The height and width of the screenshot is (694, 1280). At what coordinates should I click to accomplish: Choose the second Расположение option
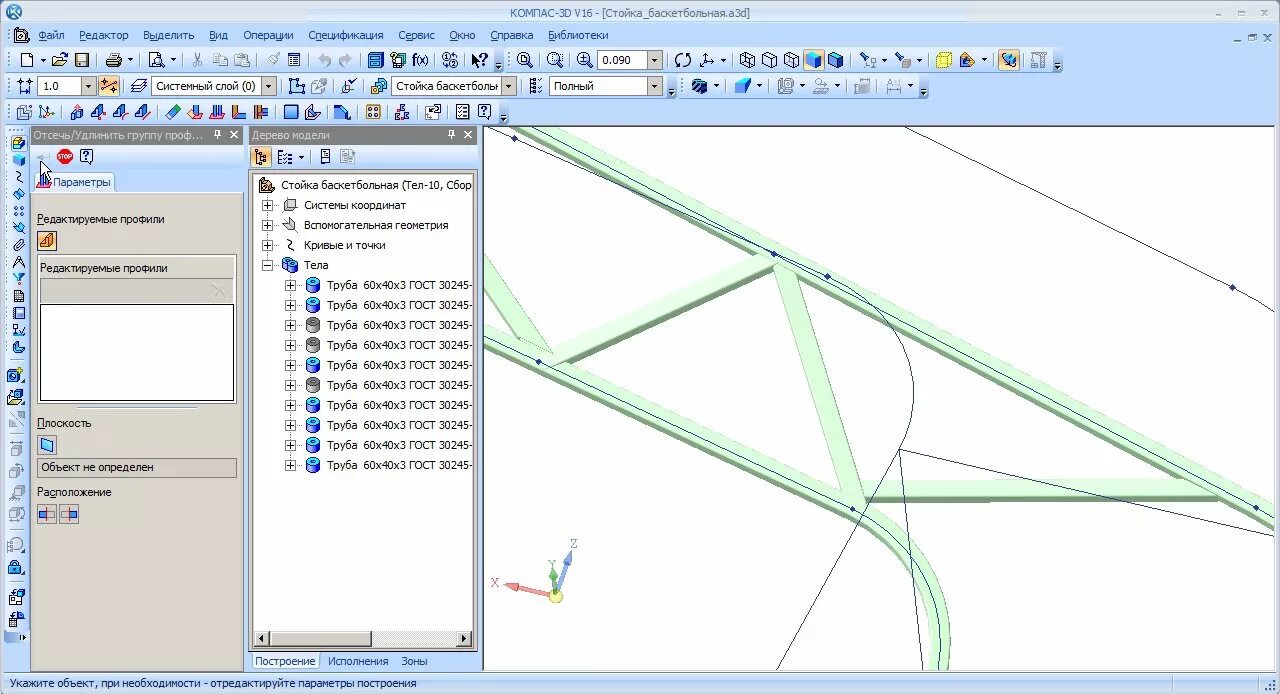pos(69,514)
